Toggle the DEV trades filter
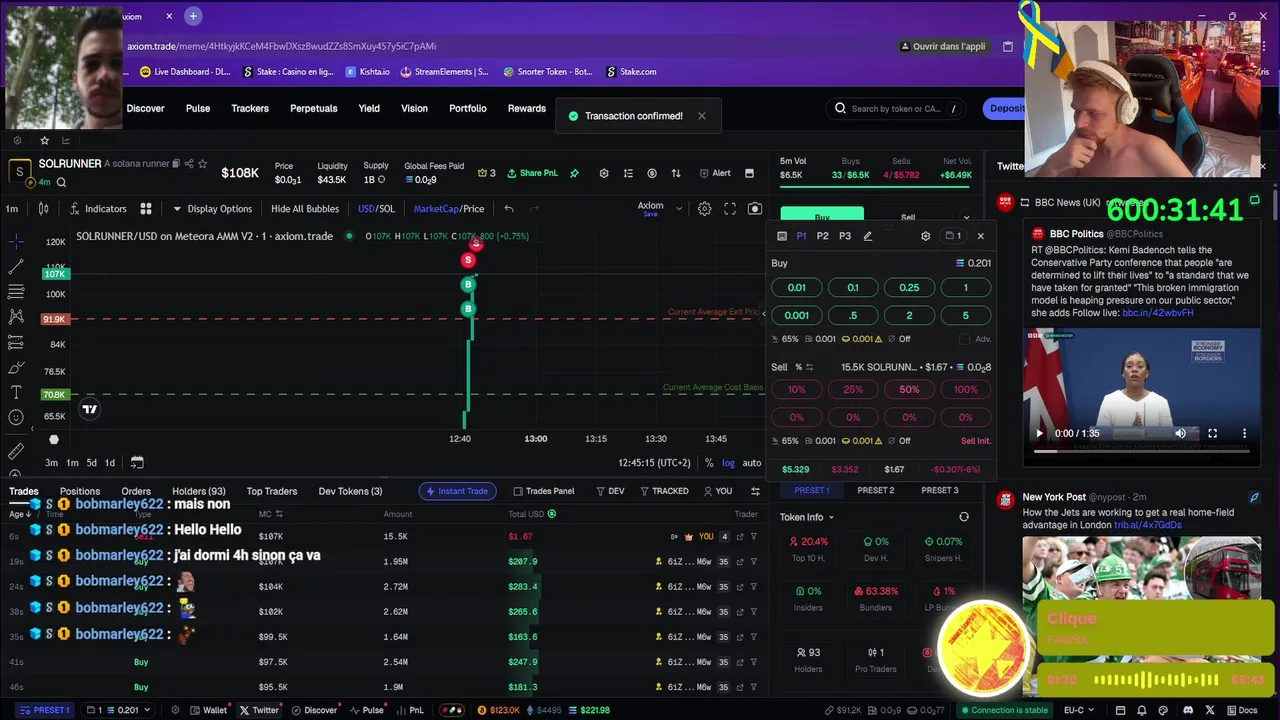1280x720 pixels. click(x=610, y=491)
